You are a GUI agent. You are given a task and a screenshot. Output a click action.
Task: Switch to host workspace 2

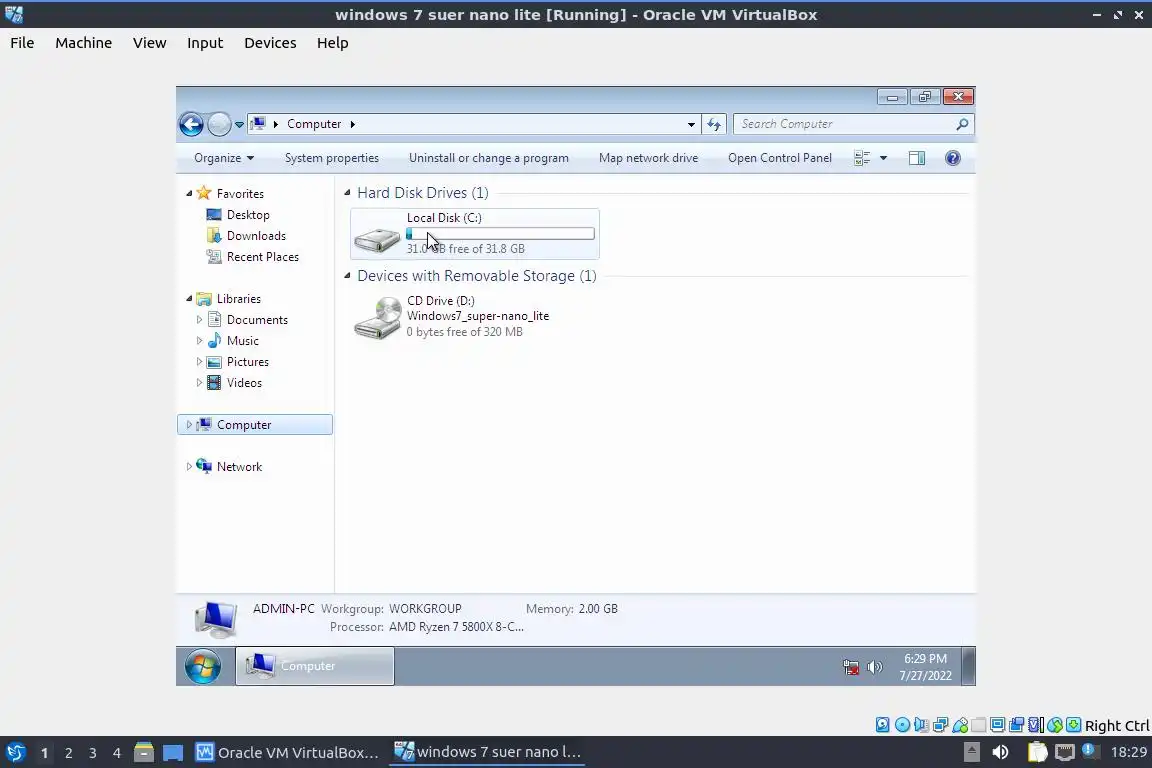pos(68,753)
